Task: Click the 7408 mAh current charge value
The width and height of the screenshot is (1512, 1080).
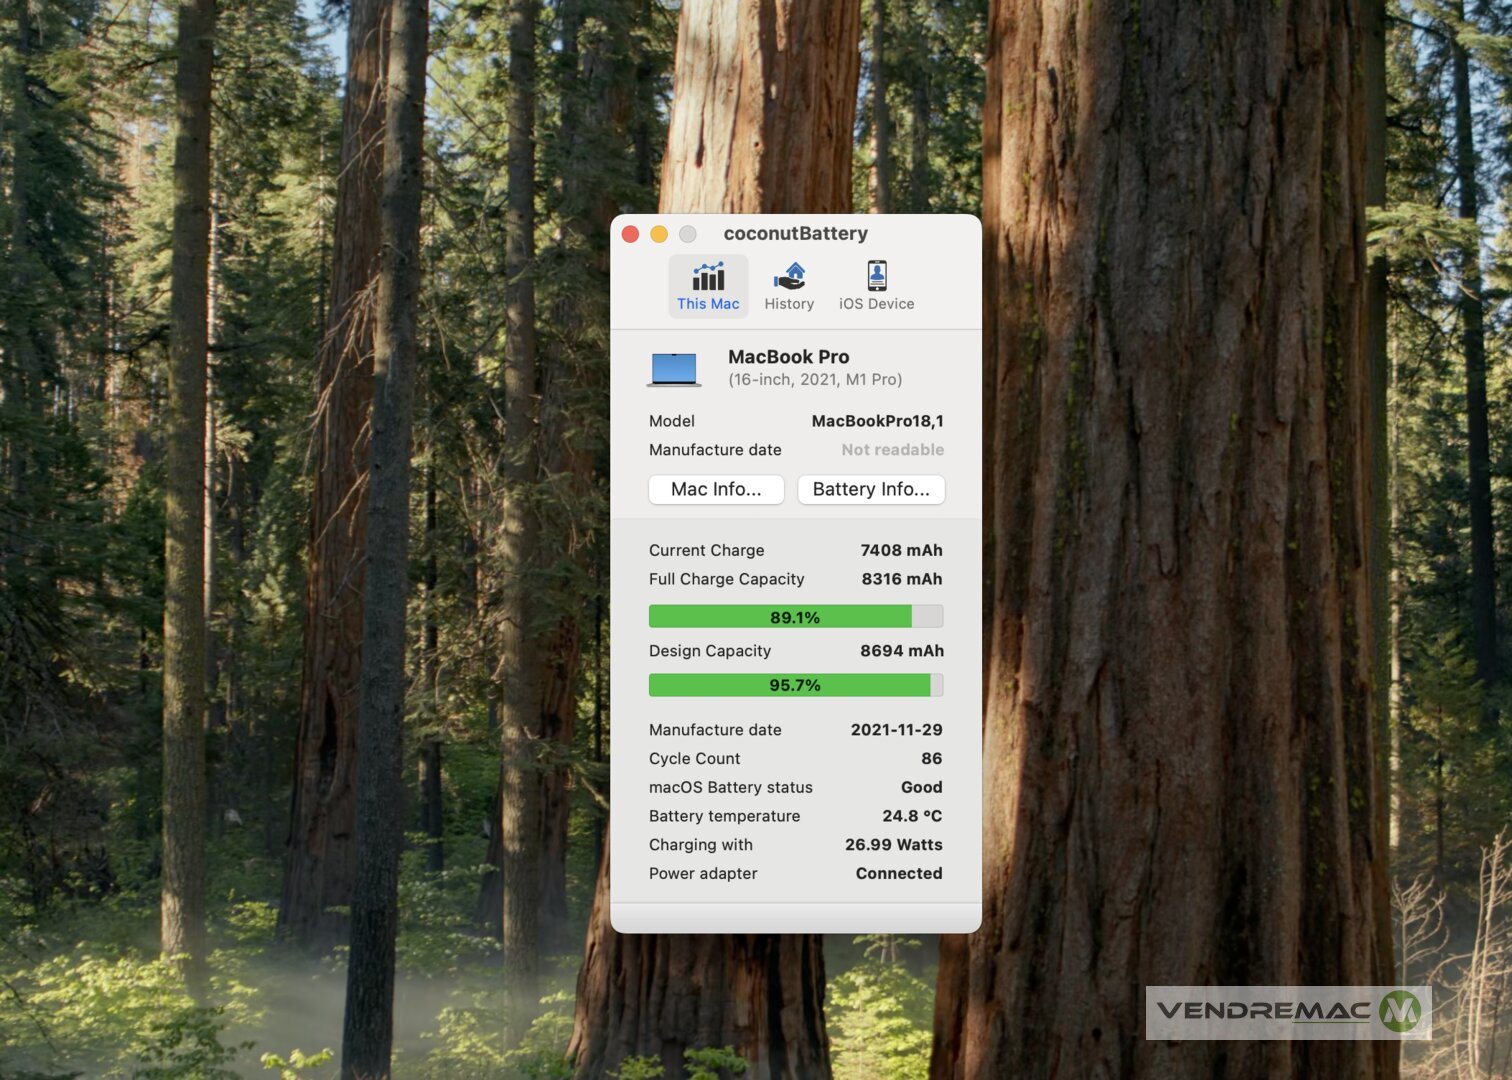Action: point(901,550)
